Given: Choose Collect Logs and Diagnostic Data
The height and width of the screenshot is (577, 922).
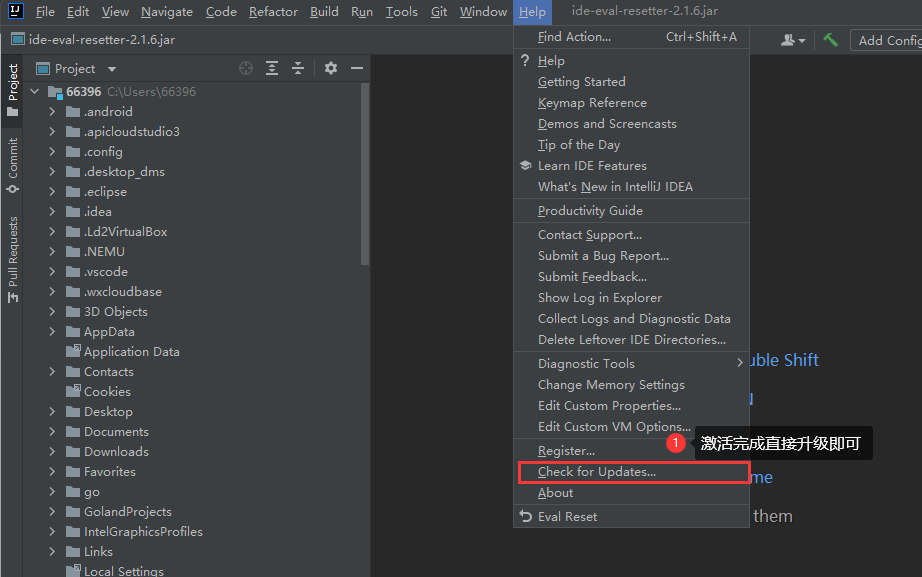Looking at the screenshot, I should click(x=632, y=319).
